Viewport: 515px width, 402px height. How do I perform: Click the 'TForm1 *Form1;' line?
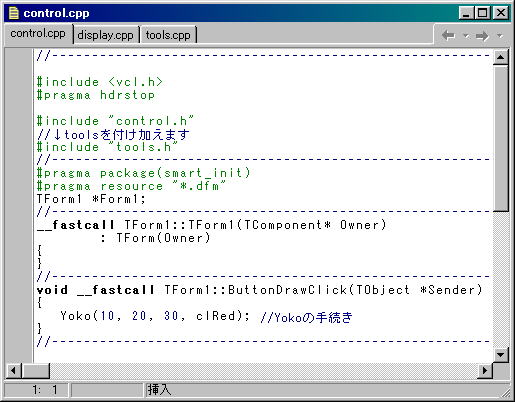[91, 199]
